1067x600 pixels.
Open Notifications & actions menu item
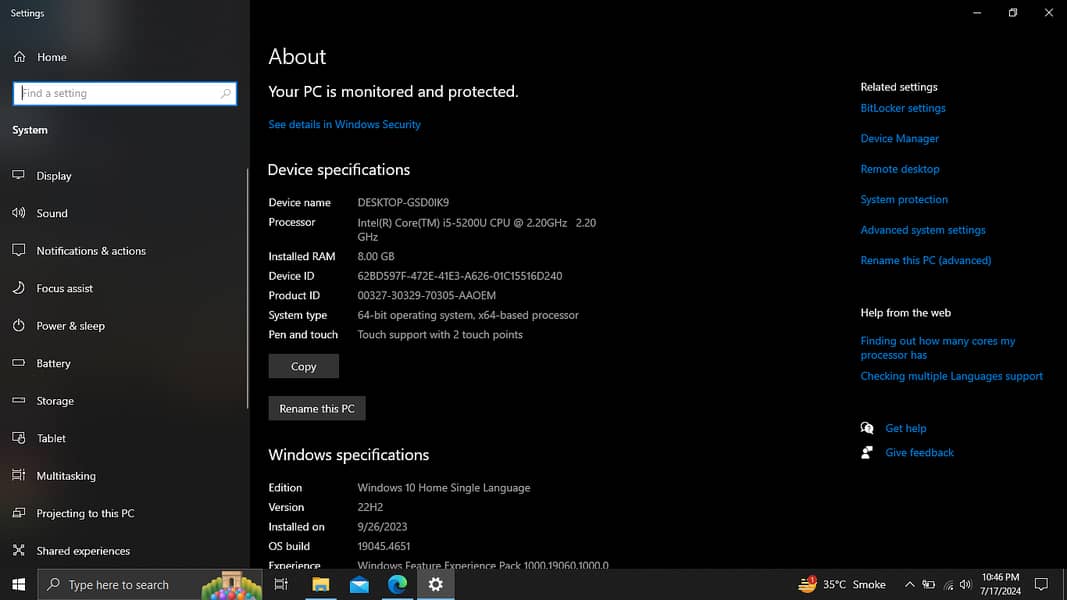pyautogui.click(x=91, y=251)
